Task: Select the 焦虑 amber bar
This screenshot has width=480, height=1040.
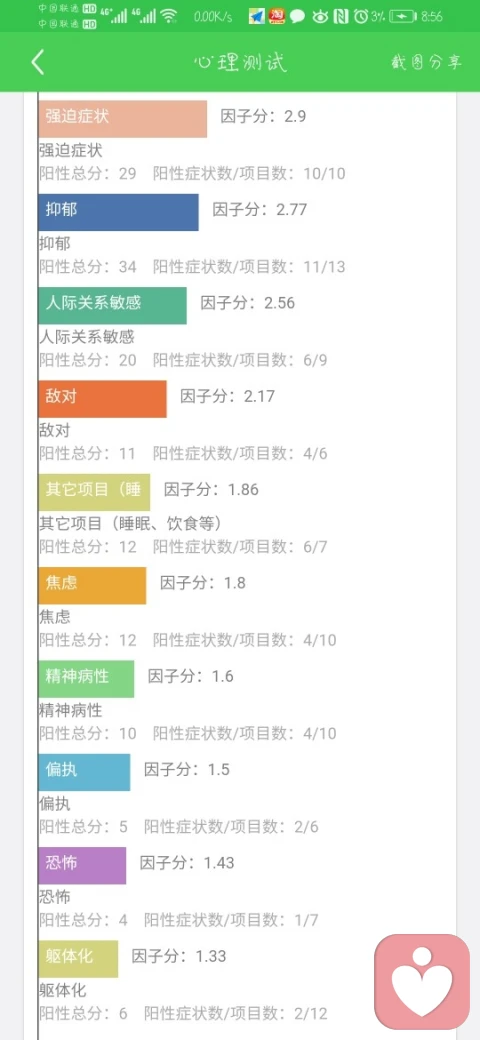Action: click(x=92, y=586)
